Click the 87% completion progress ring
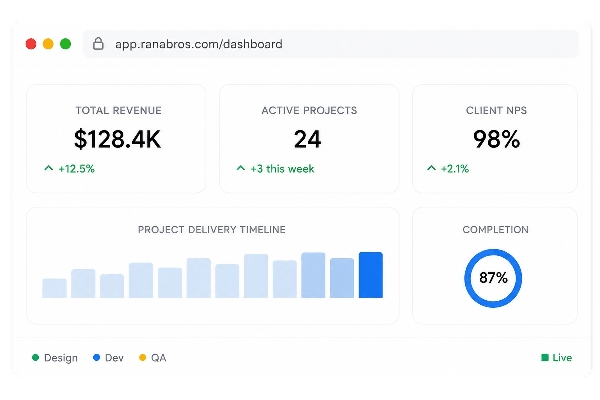The image size is (600, 400). (x=493, y=278)
